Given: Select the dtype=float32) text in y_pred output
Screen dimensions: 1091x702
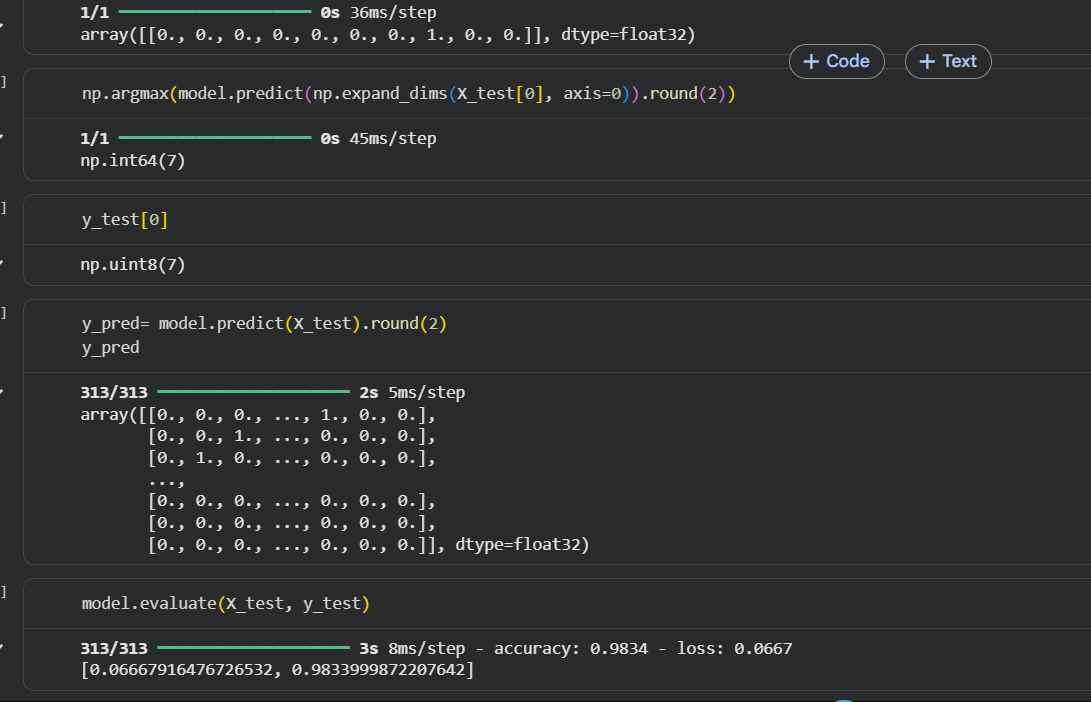Looking at the screenshot, I should pyautogui.click(x=522, y=544).
